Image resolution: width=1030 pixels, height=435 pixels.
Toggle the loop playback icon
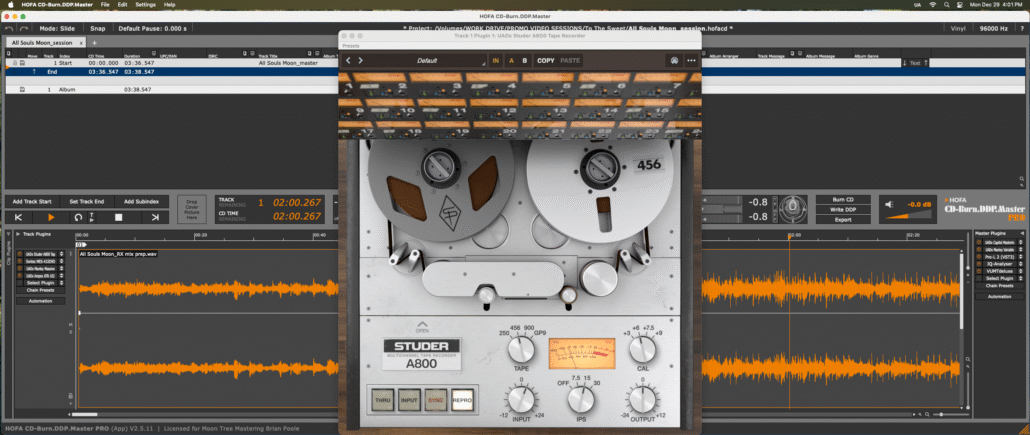pos(78,217)
